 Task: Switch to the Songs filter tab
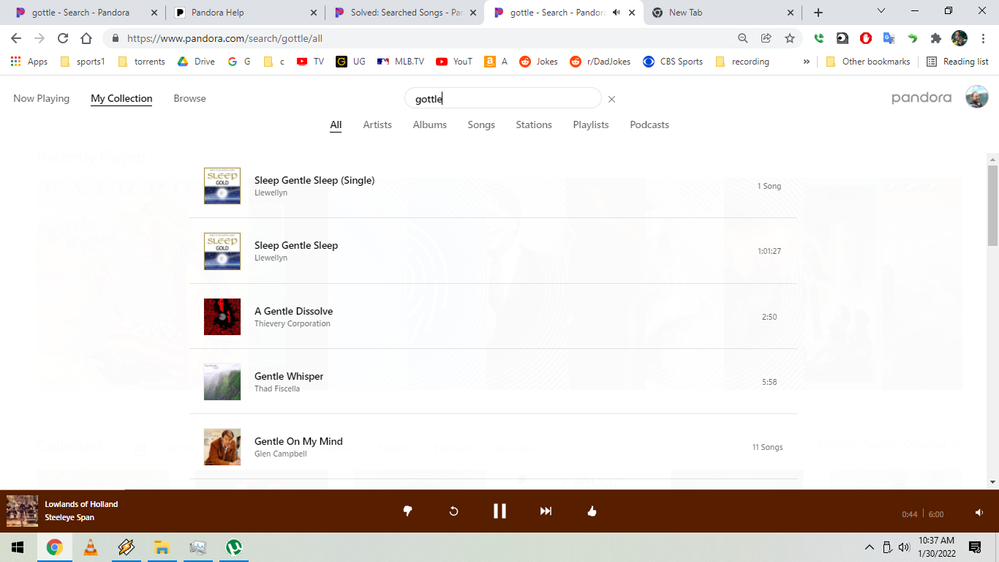[x=481, y=125]
